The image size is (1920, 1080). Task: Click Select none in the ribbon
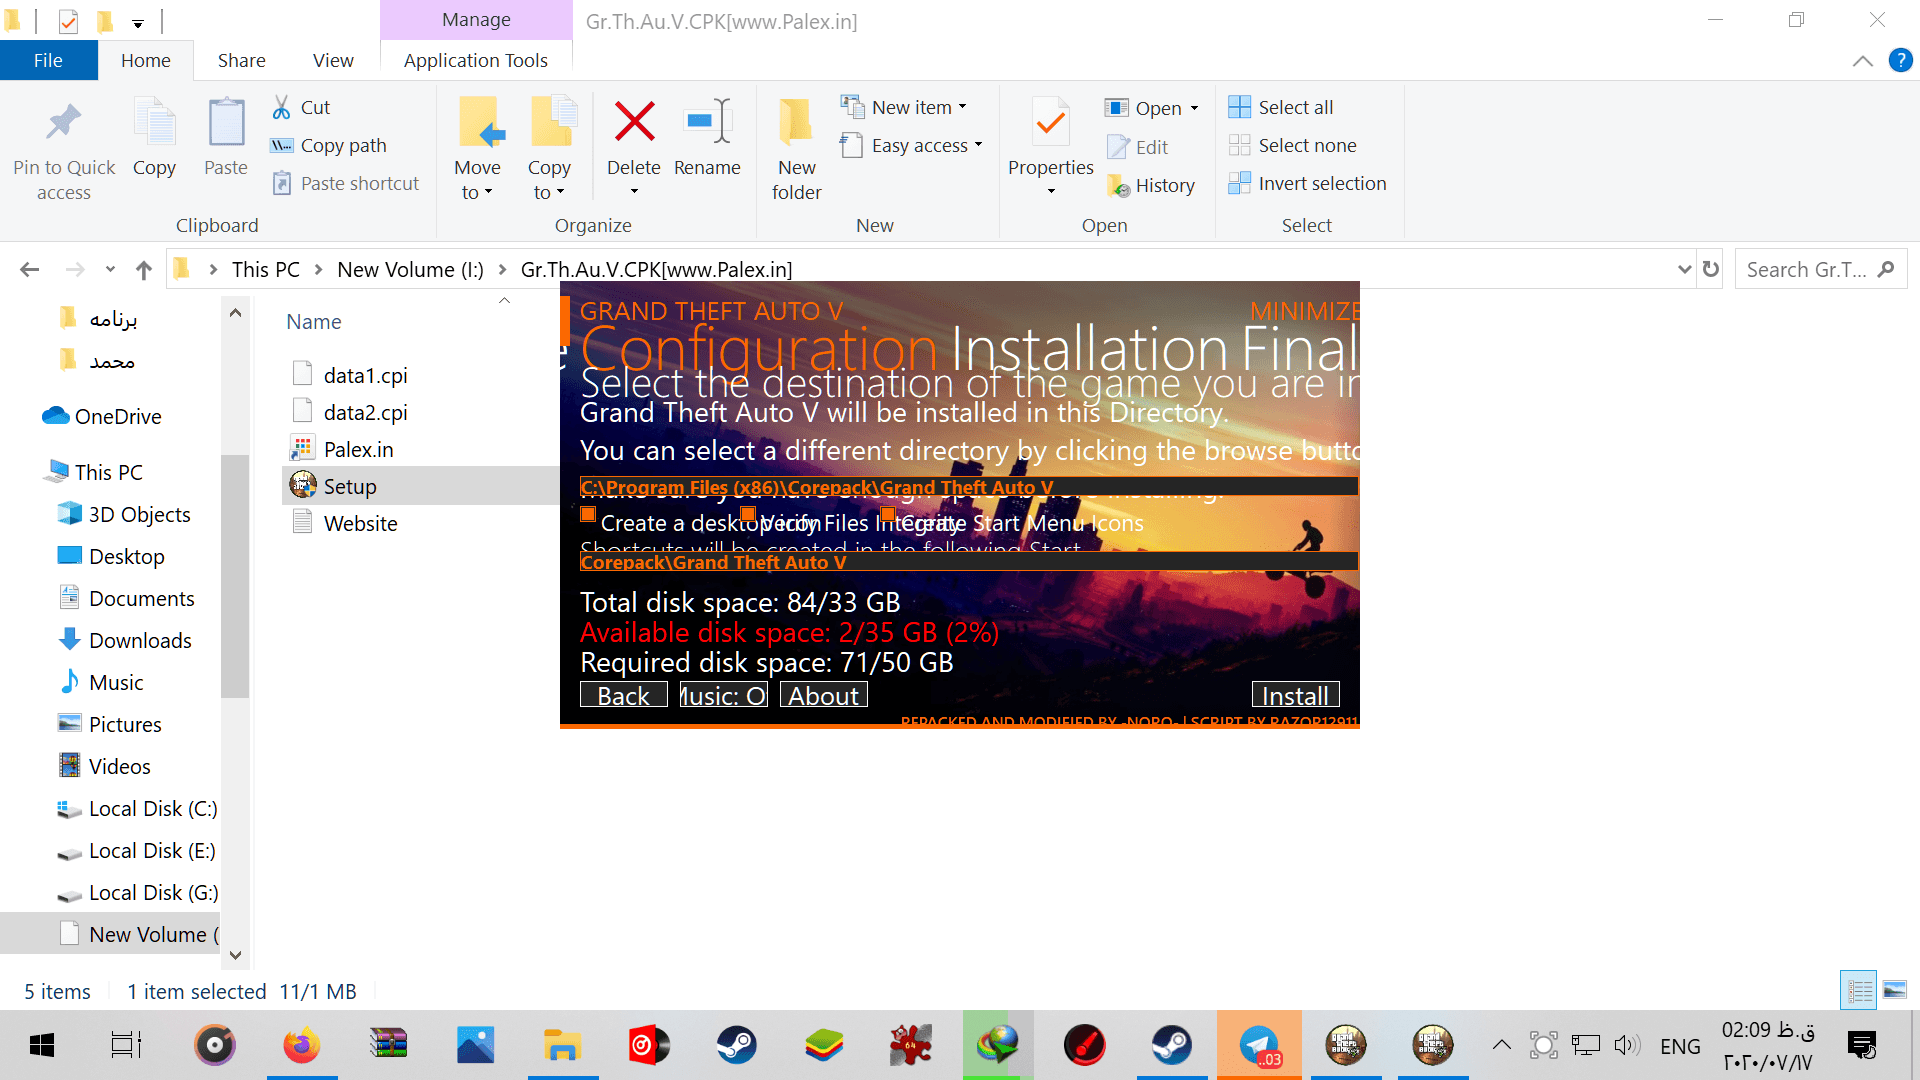point(1292,145)
